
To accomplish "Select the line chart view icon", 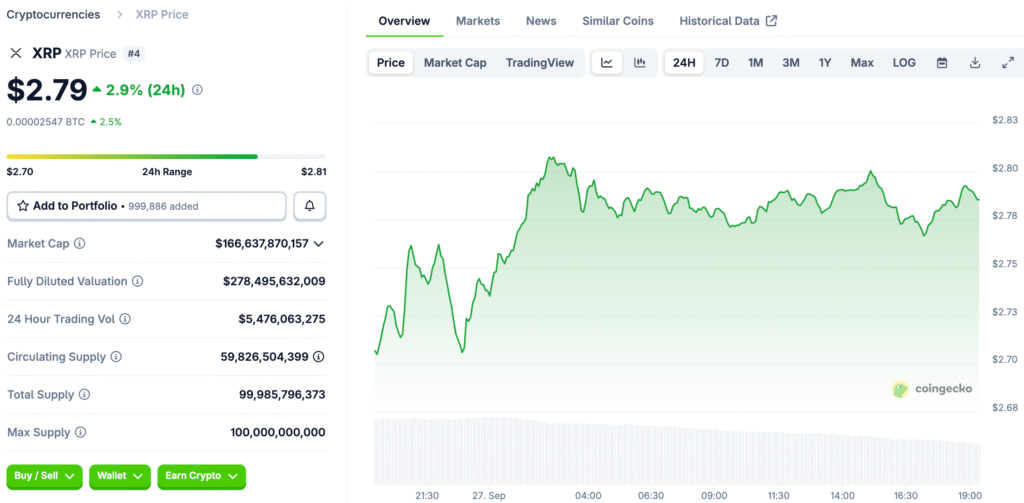I will click(x=607, y=63).
